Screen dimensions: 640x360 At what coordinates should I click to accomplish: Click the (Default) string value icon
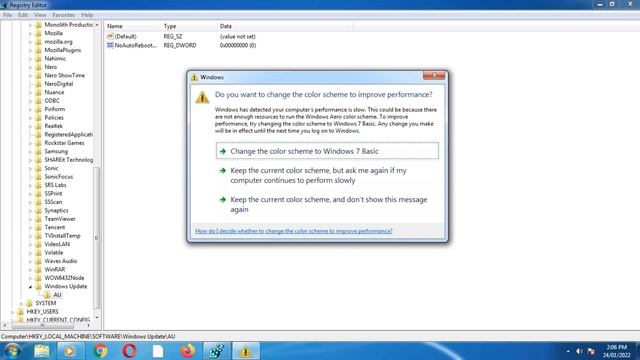point(110,36)
